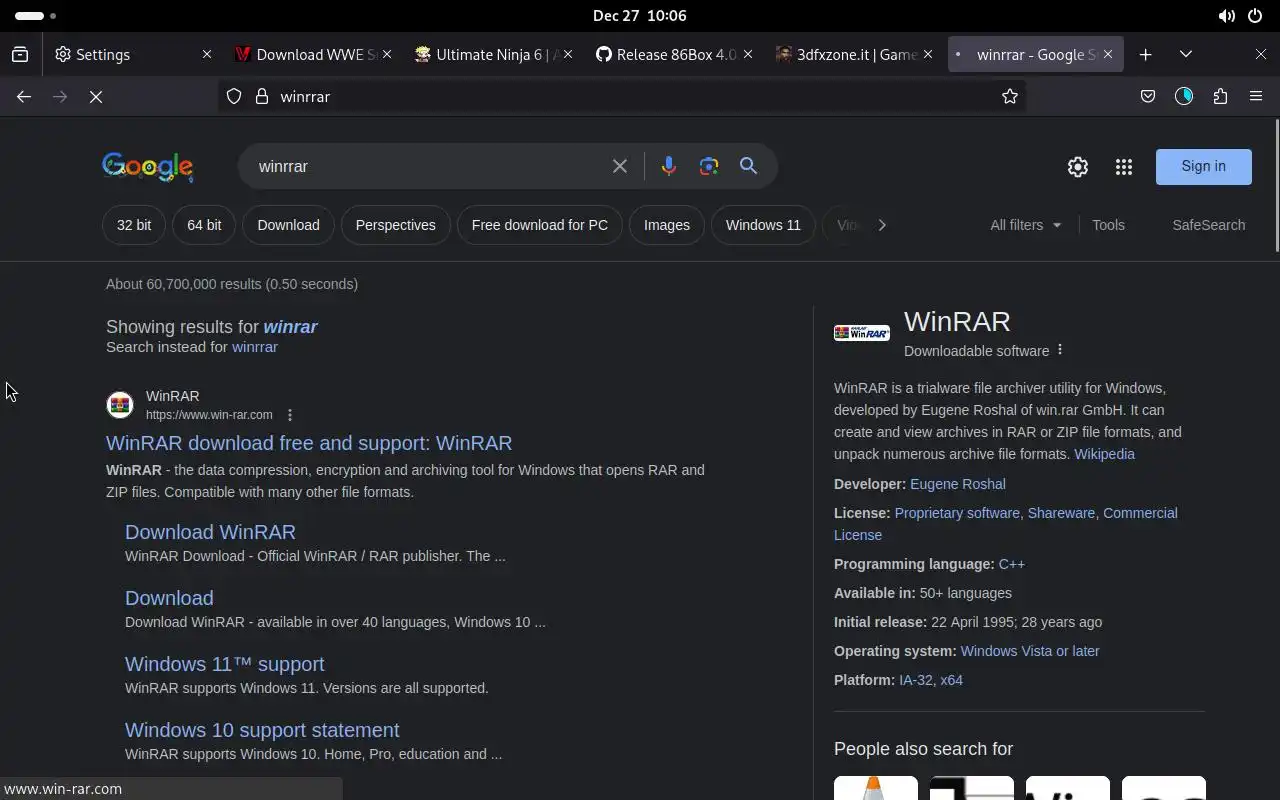Open Windows 10 support statement link
Image resolution: width=1280 pixels, height=800 pixels.
coord(262,730)
